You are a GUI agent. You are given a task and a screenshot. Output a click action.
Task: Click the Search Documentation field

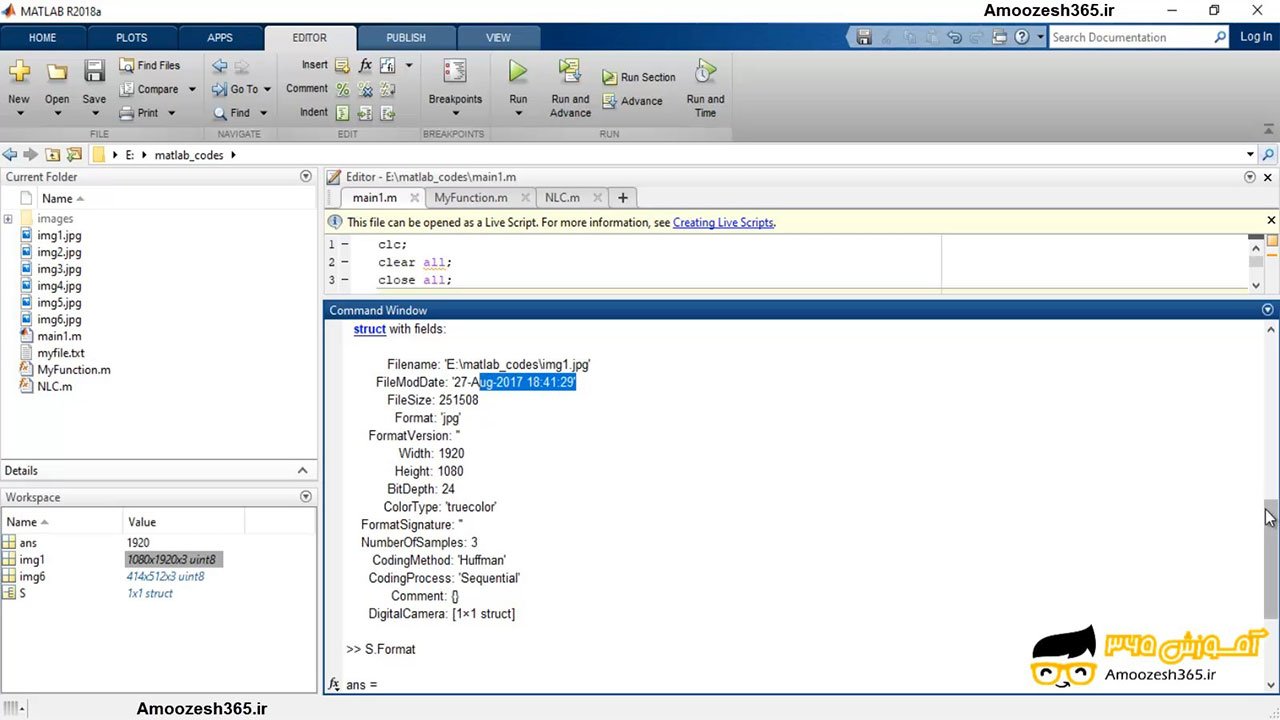(x=1131, y=37)
